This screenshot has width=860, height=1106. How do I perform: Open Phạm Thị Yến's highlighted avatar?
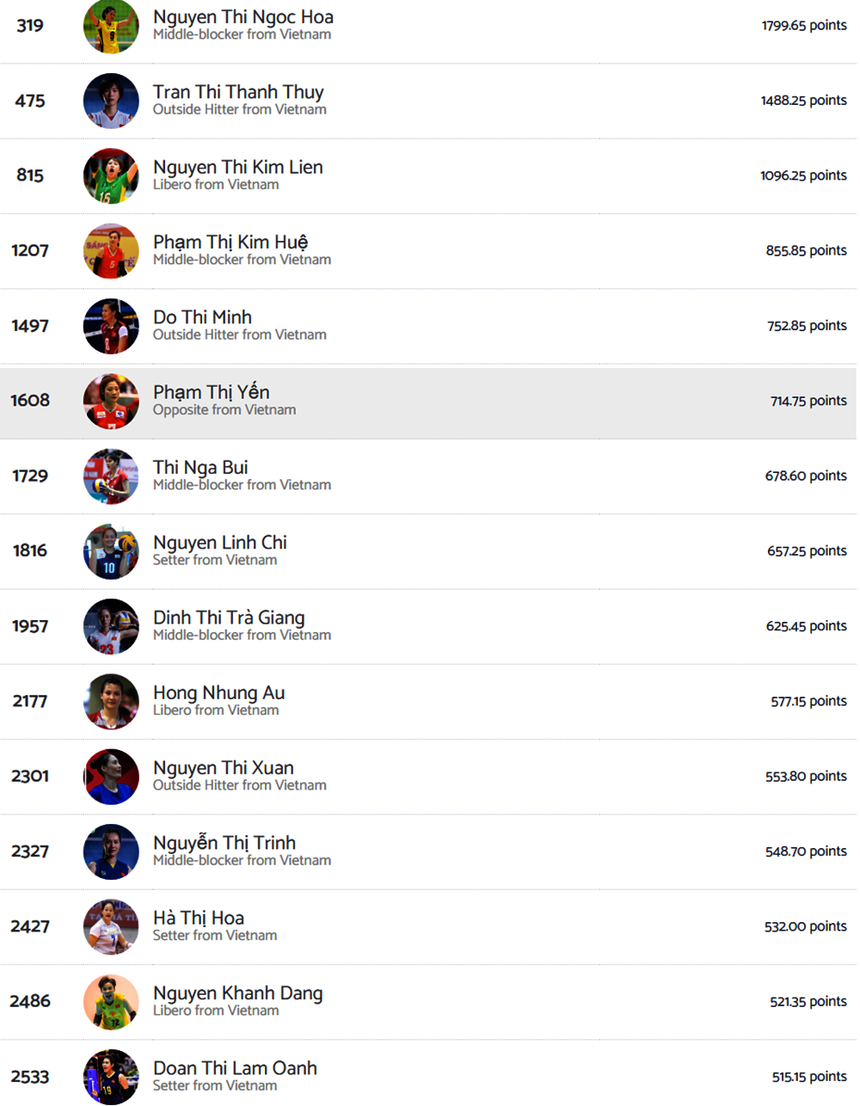(111, 401)
